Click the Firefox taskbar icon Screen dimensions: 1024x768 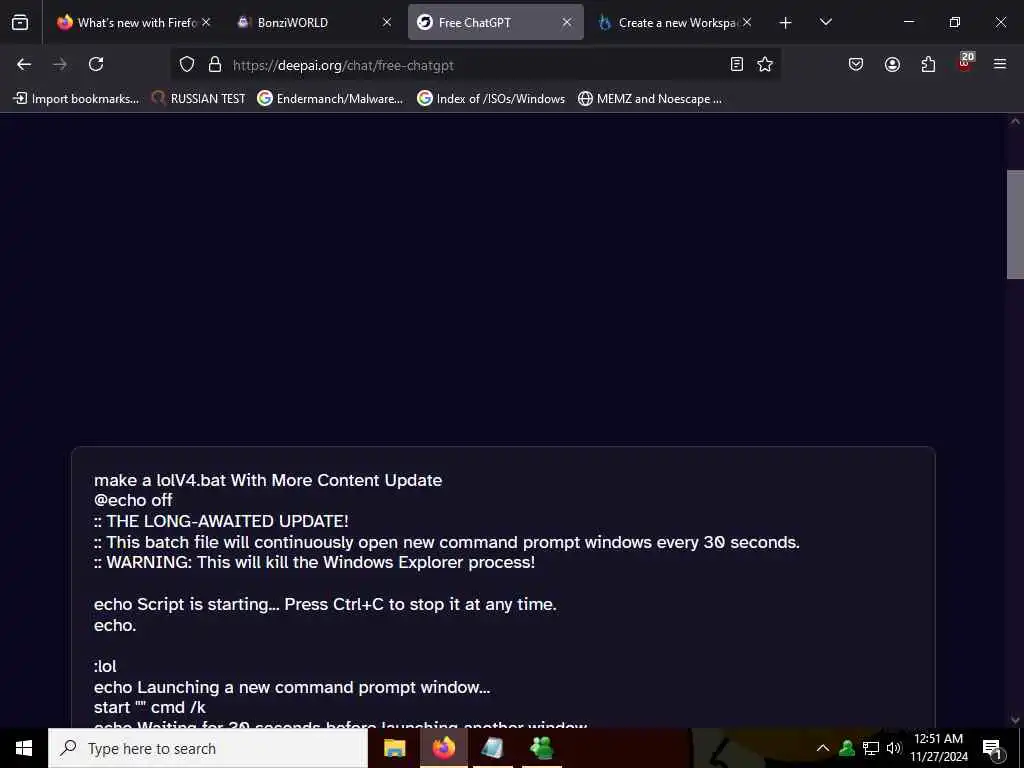tap(443, 748)
